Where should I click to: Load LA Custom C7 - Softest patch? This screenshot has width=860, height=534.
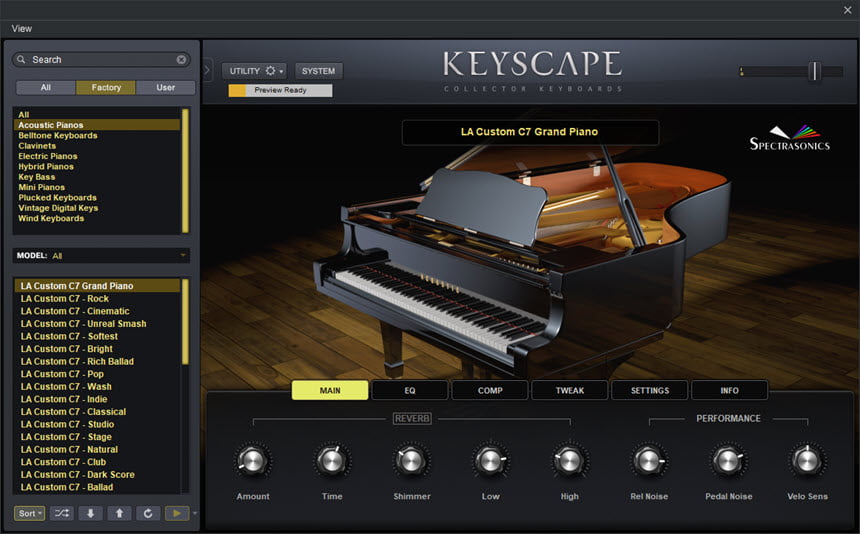pos(97,337)
